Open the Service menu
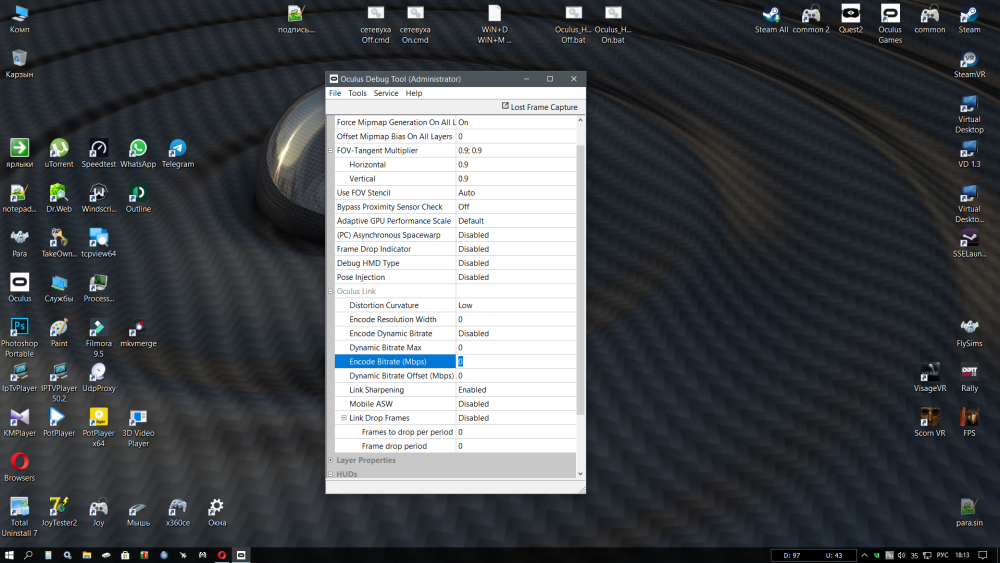The image size is (1000, 563). coord(385,93)
